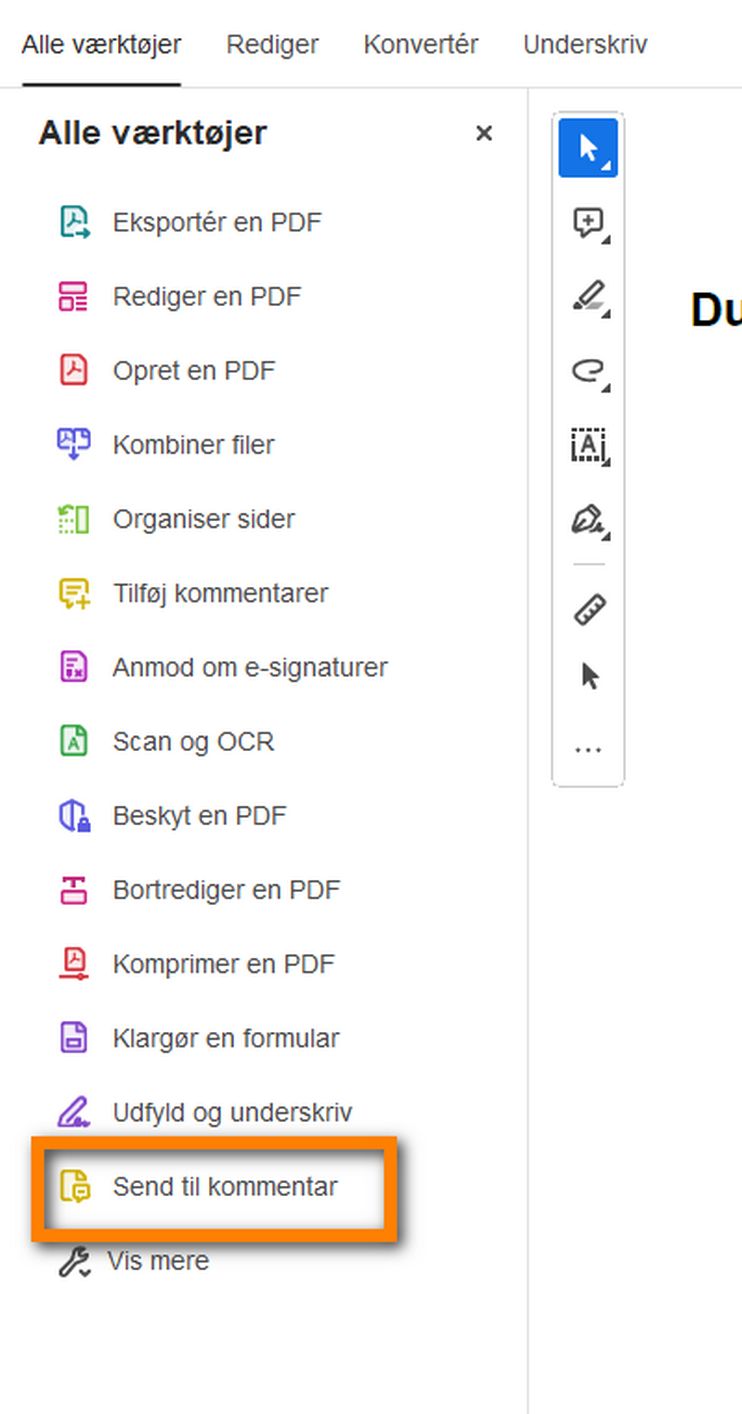The width and height of the screenshot is (742, 1414).
Task: Select the blue Selection tool arrow
Action: point(588,147)
